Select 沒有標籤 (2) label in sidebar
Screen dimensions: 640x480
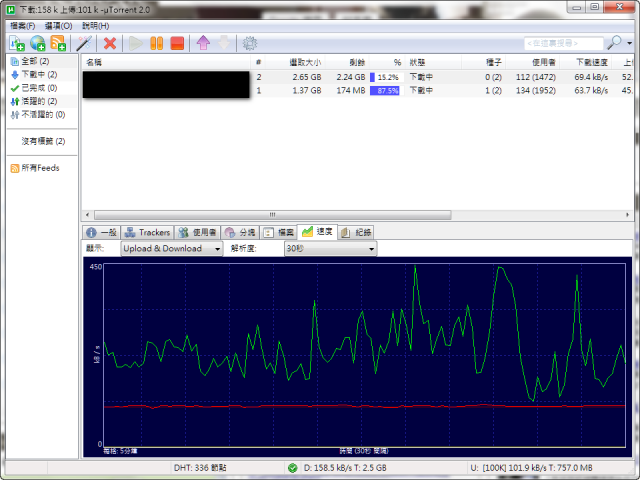point(43,141)
